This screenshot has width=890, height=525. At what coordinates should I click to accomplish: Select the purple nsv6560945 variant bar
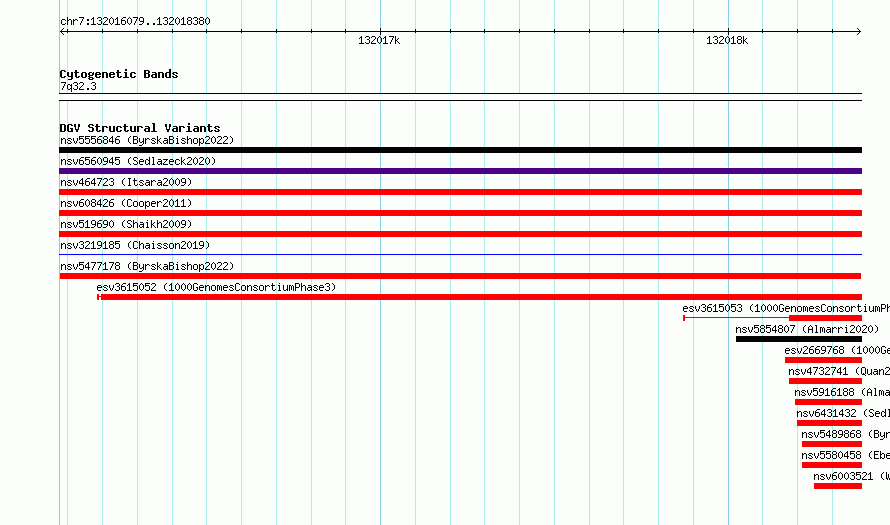[460, 171]
